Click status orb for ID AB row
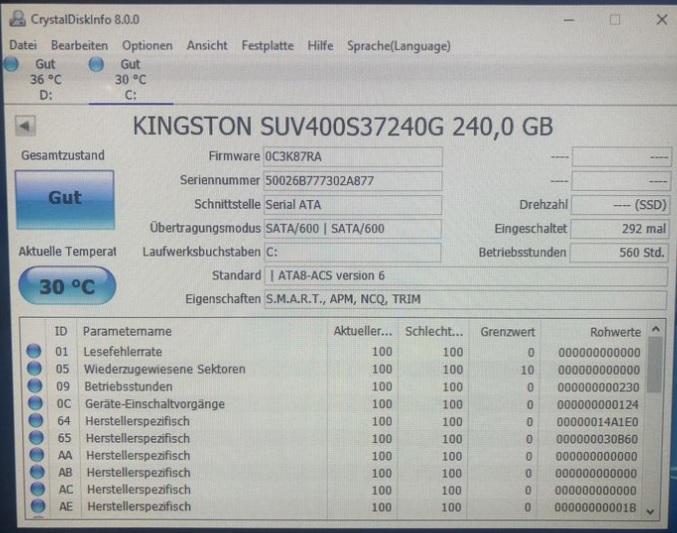 point(37,472)
